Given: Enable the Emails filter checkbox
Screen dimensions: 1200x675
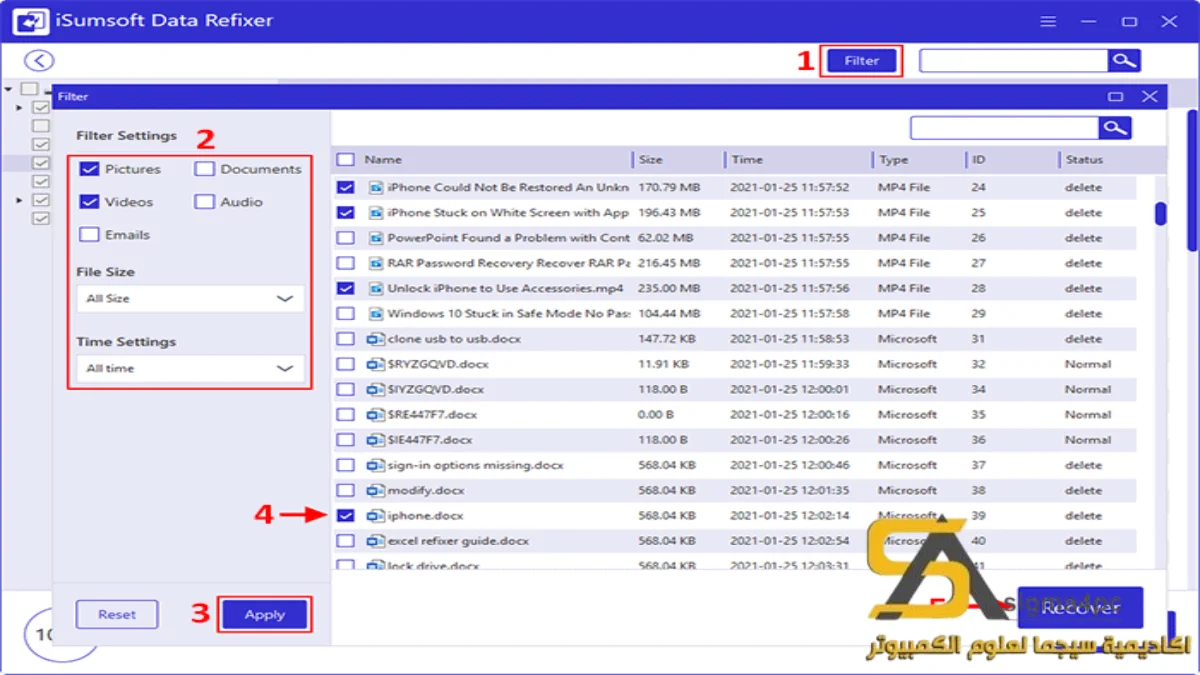Looking at the screenshot, I should point(89,235).
